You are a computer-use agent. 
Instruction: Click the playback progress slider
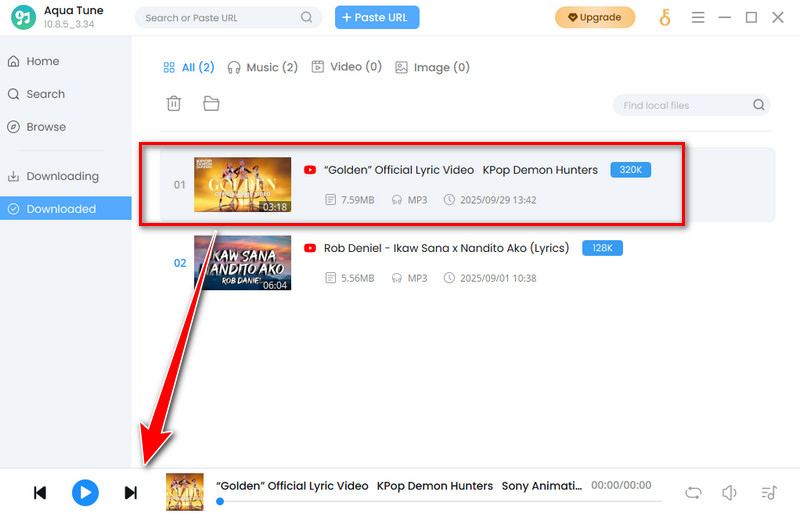[439, 501]
